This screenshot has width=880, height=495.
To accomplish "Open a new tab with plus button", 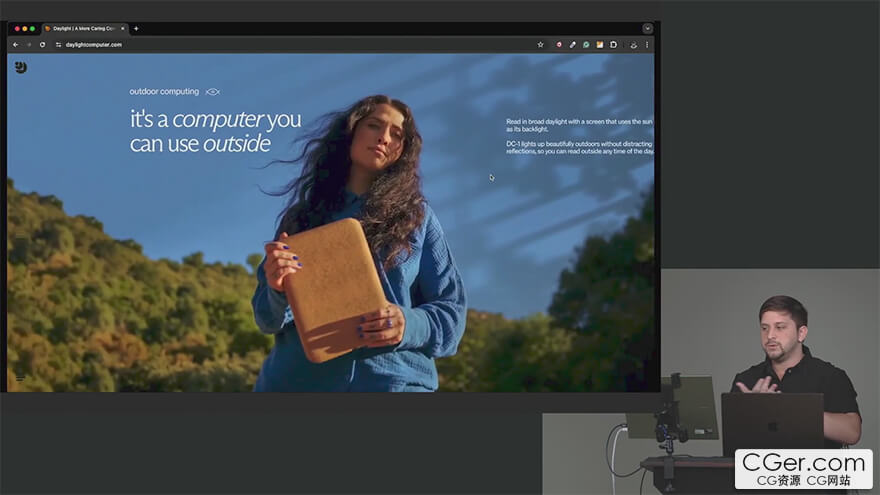I will [x=136, y=29].
